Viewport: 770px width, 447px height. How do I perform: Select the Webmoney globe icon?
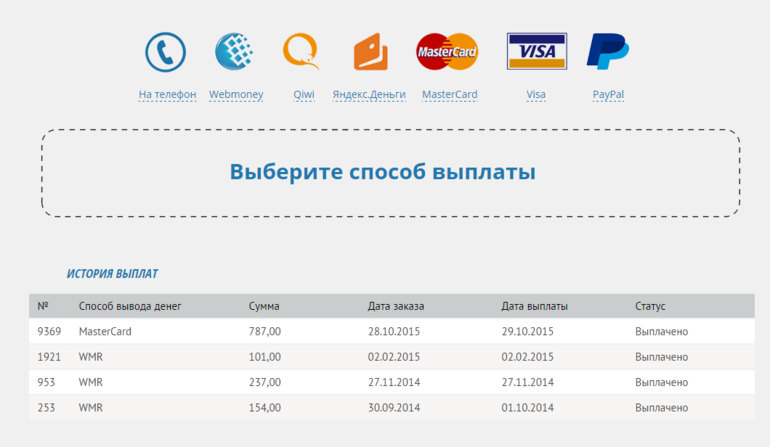[235, 52]
